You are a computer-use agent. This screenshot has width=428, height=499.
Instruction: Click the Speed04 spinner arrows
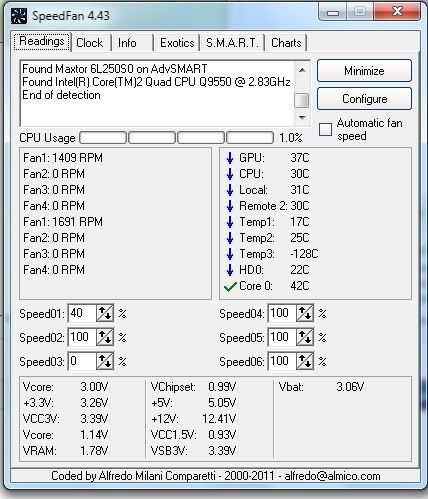[305, 313]
